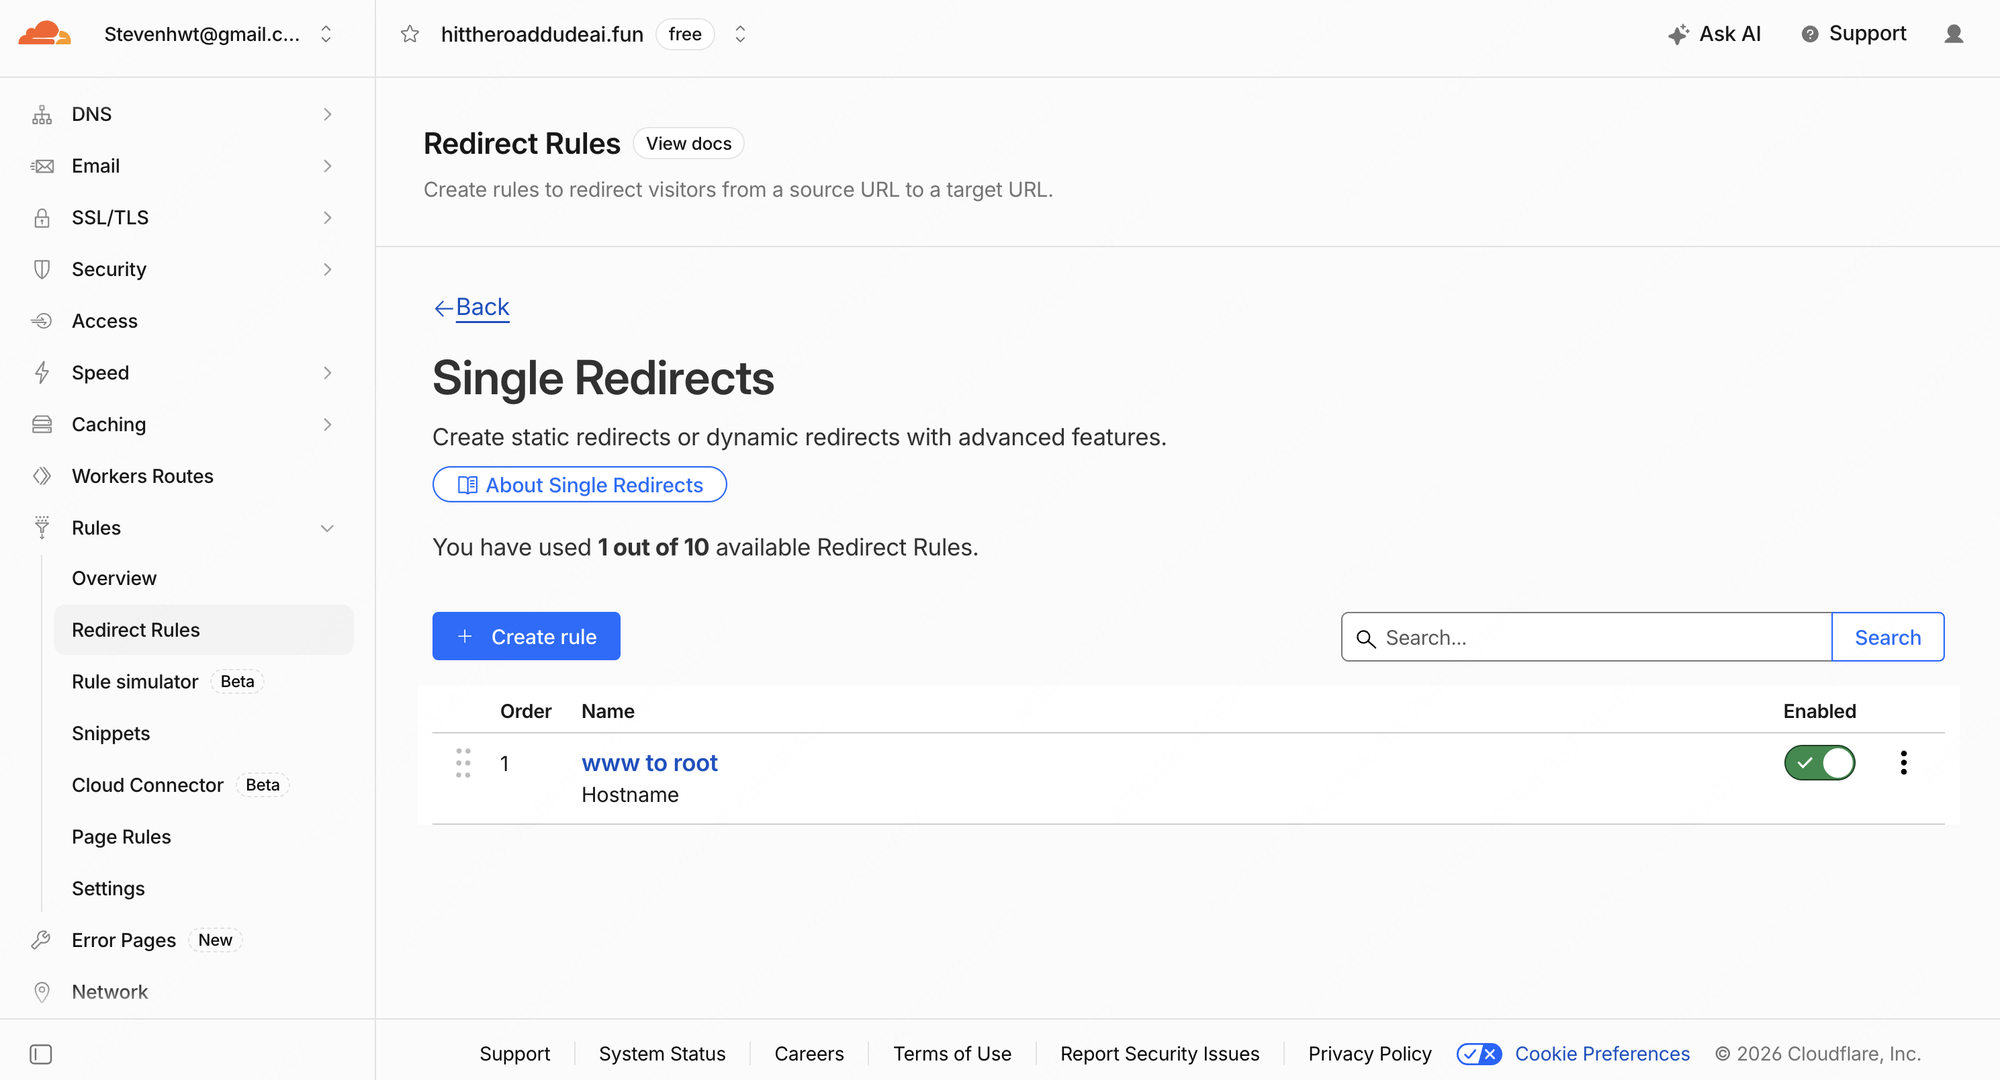The image size is (2000, 1080).
Task: Open Report Security Issues footer link
Action: pos(1160,1054)
